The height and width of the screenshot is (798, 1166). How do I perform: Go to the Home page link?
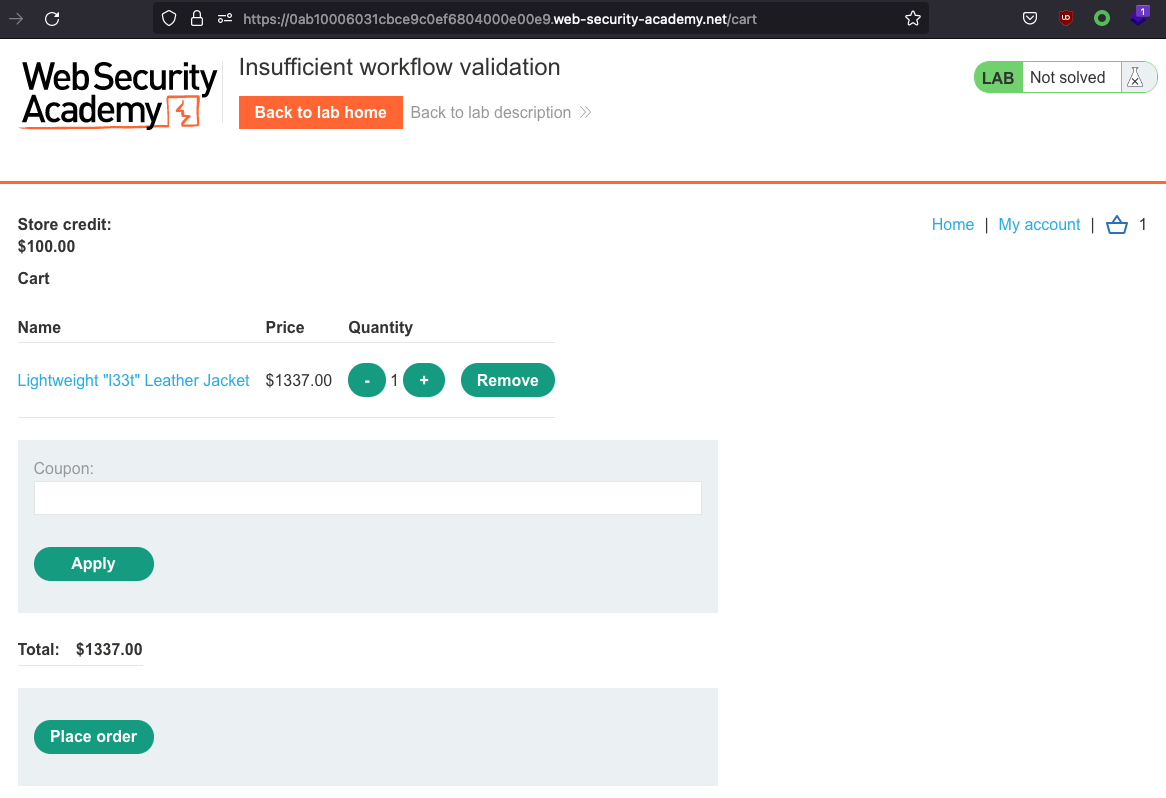(x=952, y=225)
